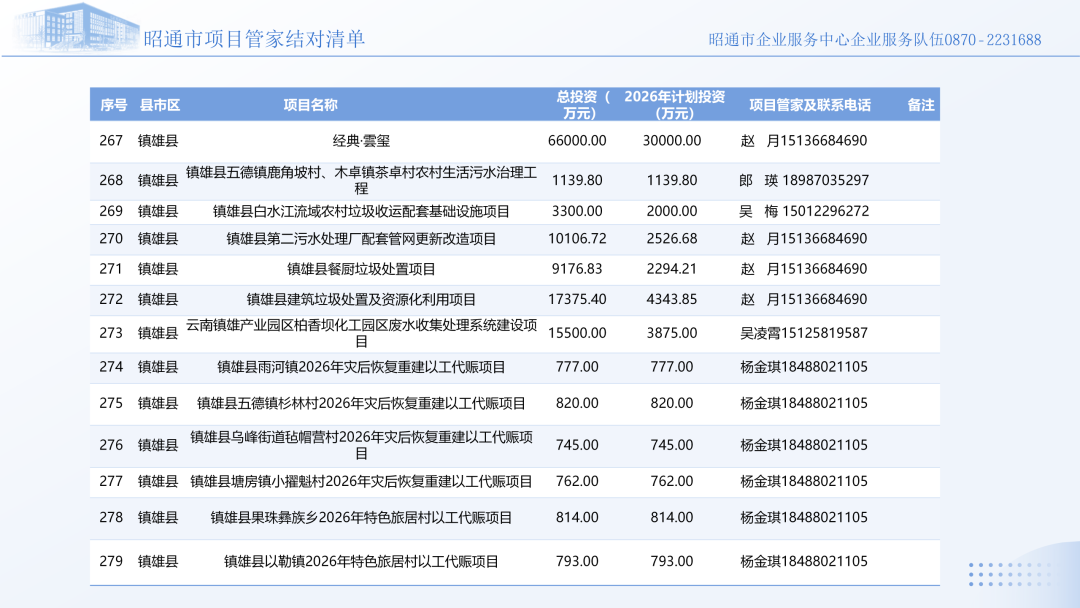This screenshot has height=608, width=1080.
Task: Click the 县市区 cell 镇雄县 in row 267
Action: (x=158, y=141)
